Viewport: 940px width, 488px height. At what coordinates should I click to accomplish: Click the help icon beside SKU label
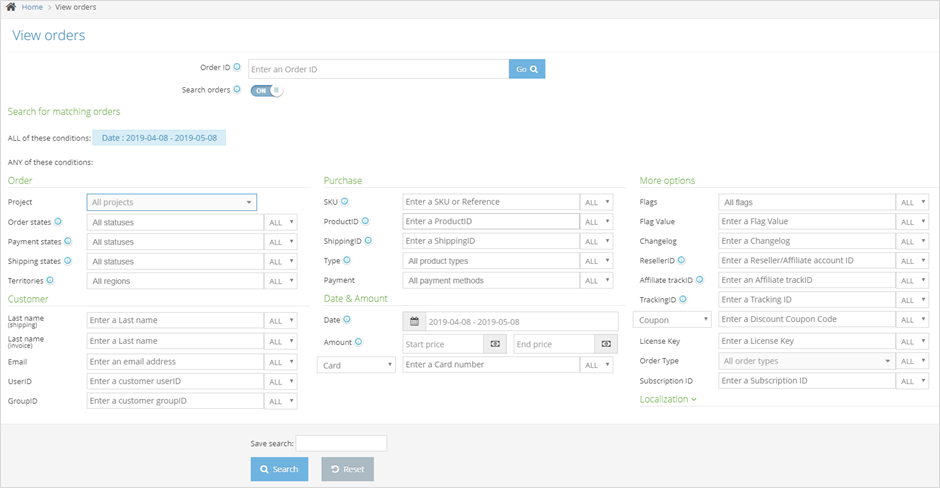coord(345,202)
